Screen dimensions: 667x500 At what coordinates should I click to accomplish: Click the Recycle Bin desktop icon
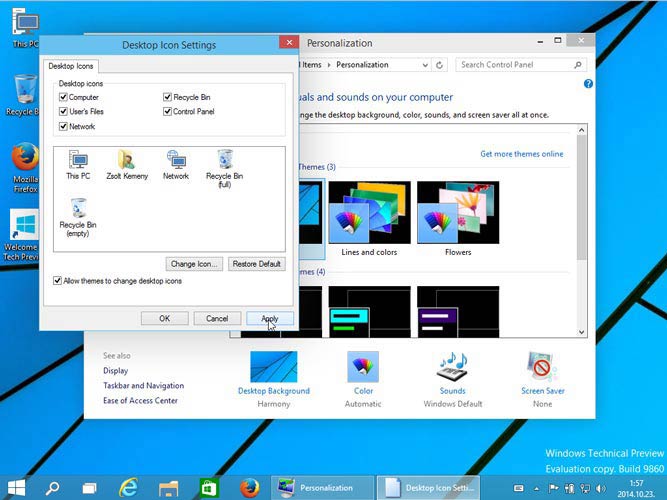(x=25, y=95)
